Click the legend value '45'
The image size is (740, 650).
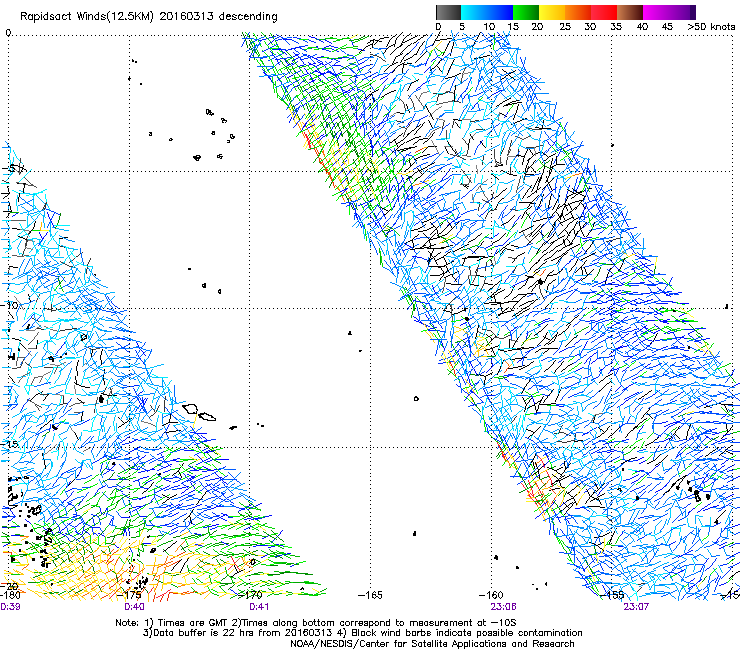click(x=667, y=27)
